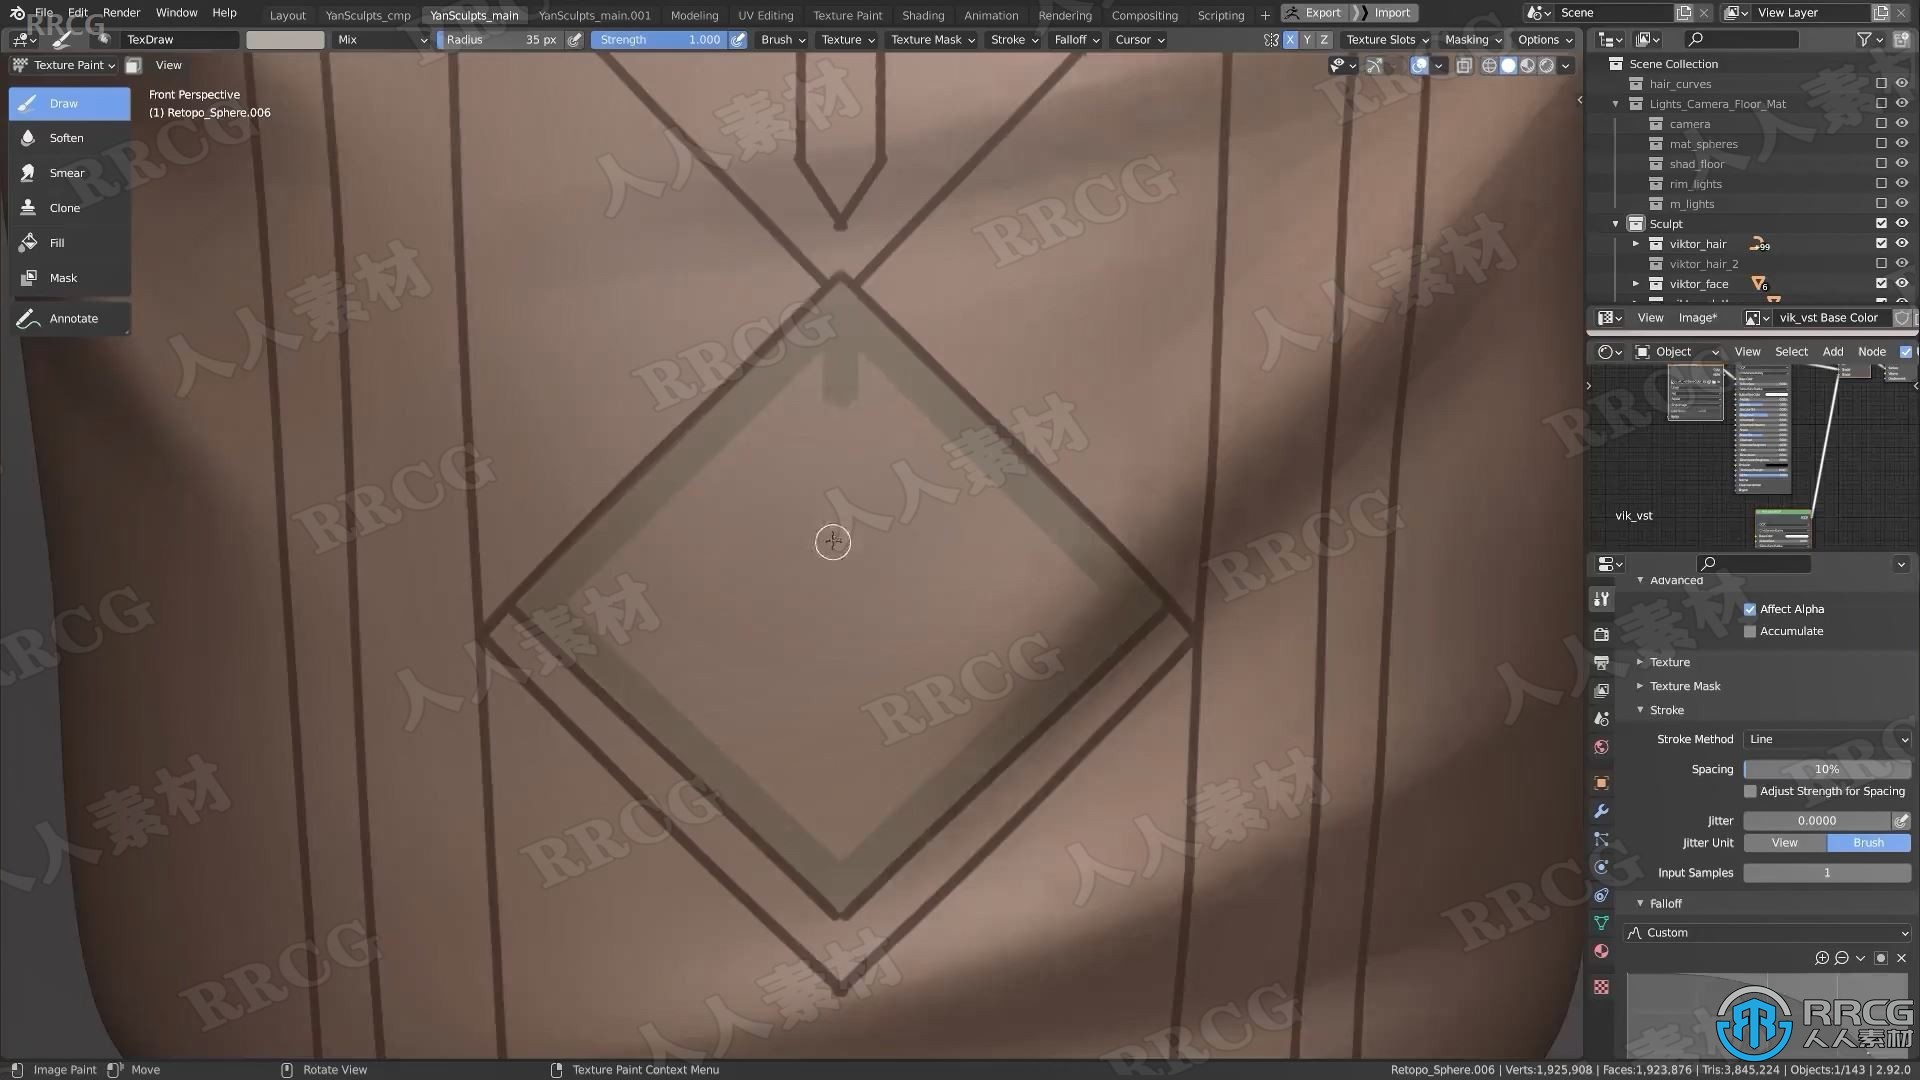Select the Clone tool
This screenshot has width=1920, height=1080.
[x=63, y=207]
